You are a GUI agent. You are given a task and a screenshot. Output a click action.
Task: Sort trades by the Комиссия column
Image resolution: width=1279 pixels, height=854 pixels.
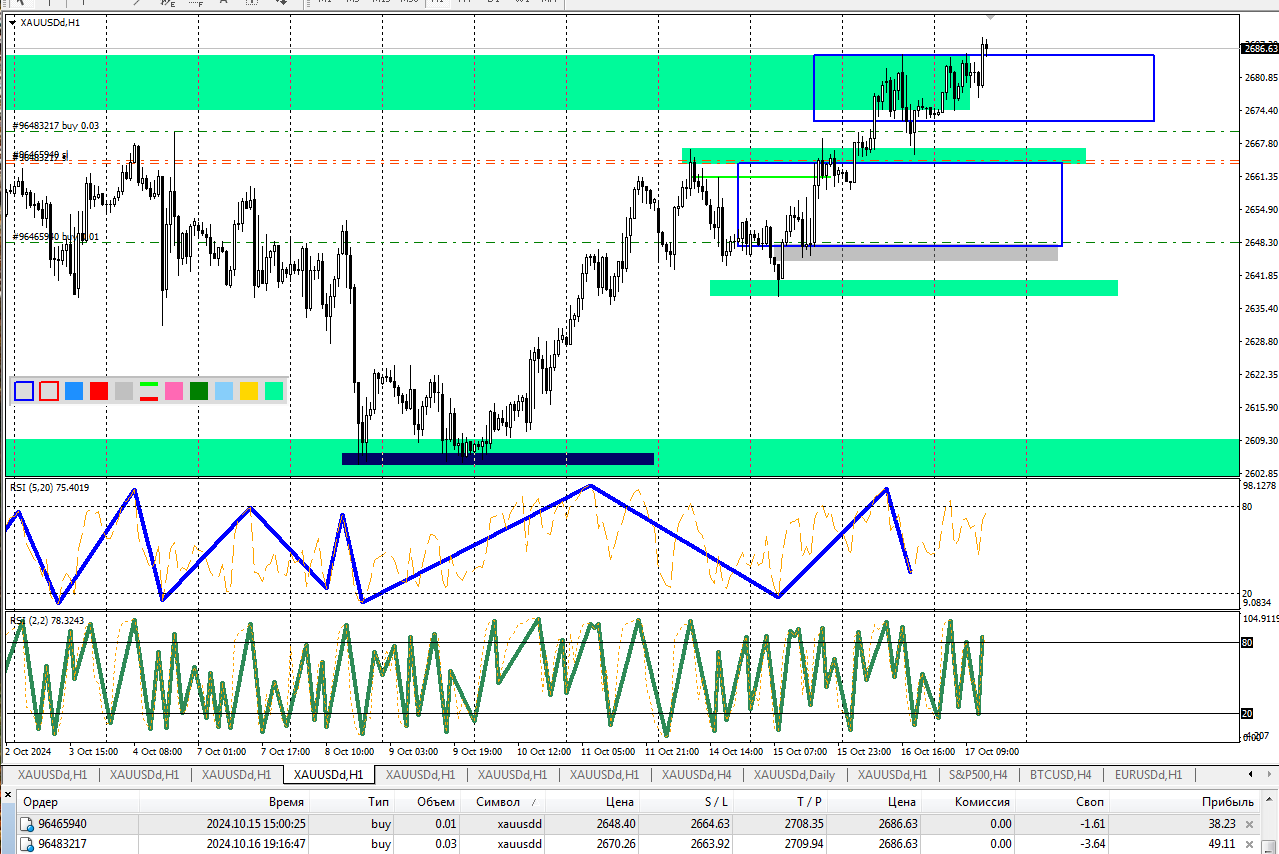pos(969,802)
